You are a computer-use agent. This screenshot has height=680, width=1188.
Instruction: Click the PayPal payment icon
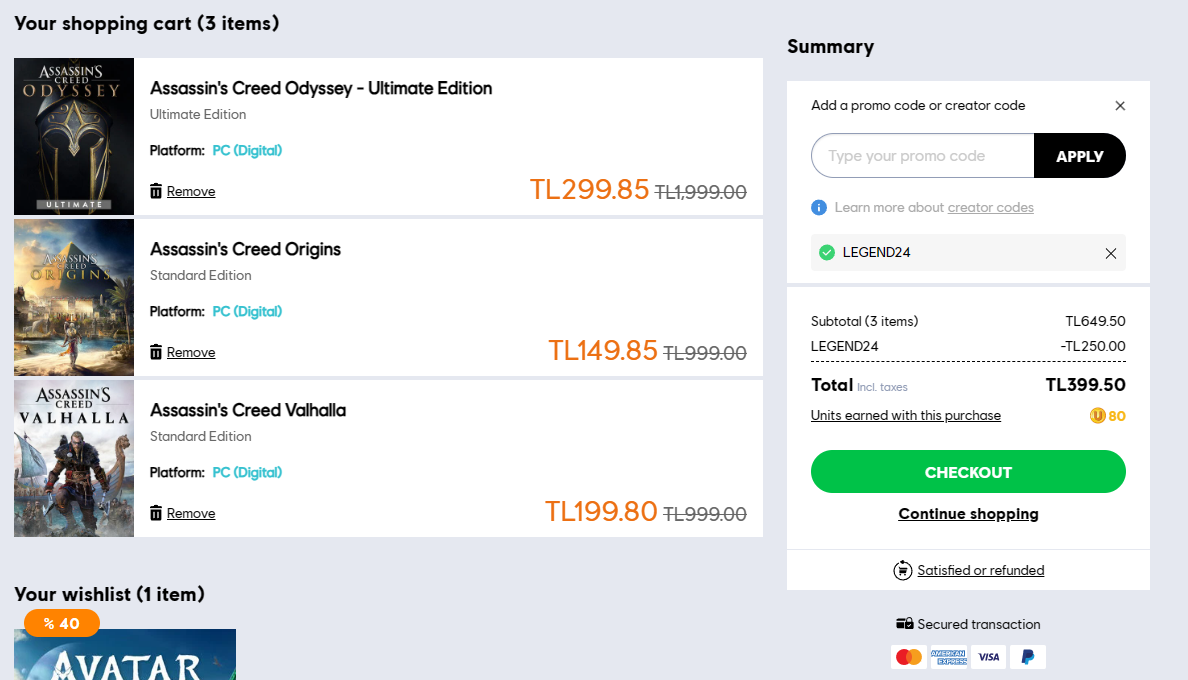tap(1027, 657)
